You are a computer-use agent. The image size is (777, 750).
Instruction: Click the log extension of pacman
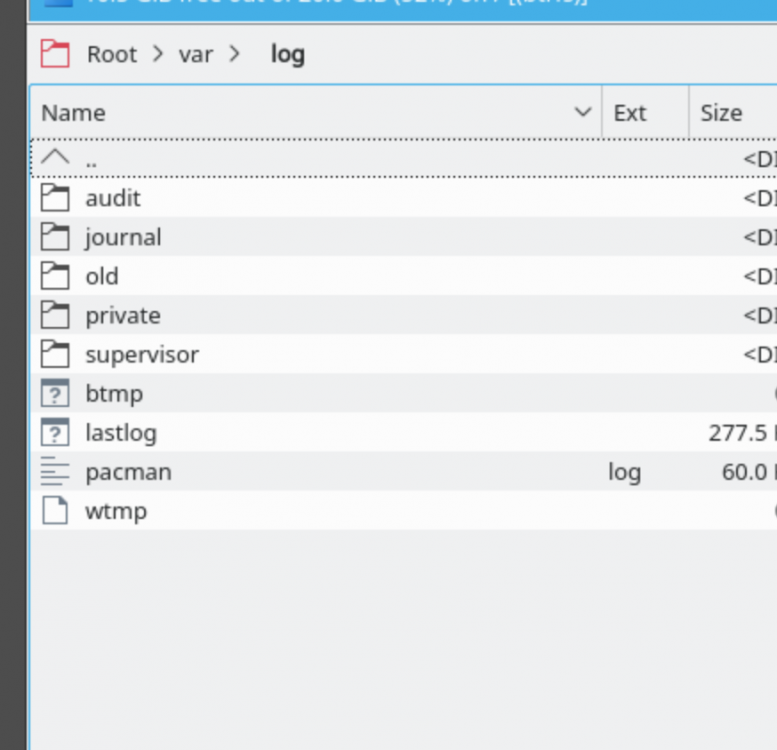pyautogui.click(x=625, y=473)
